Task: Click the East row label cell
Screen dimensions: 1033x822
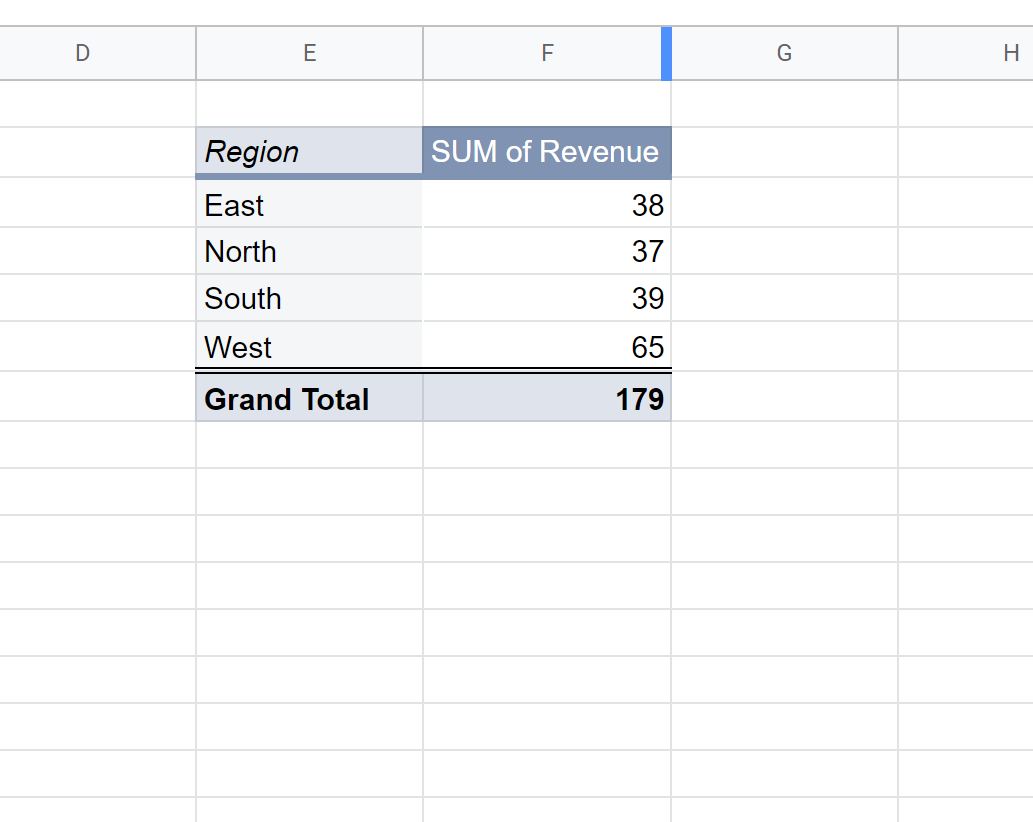Action: click(309, 205)
